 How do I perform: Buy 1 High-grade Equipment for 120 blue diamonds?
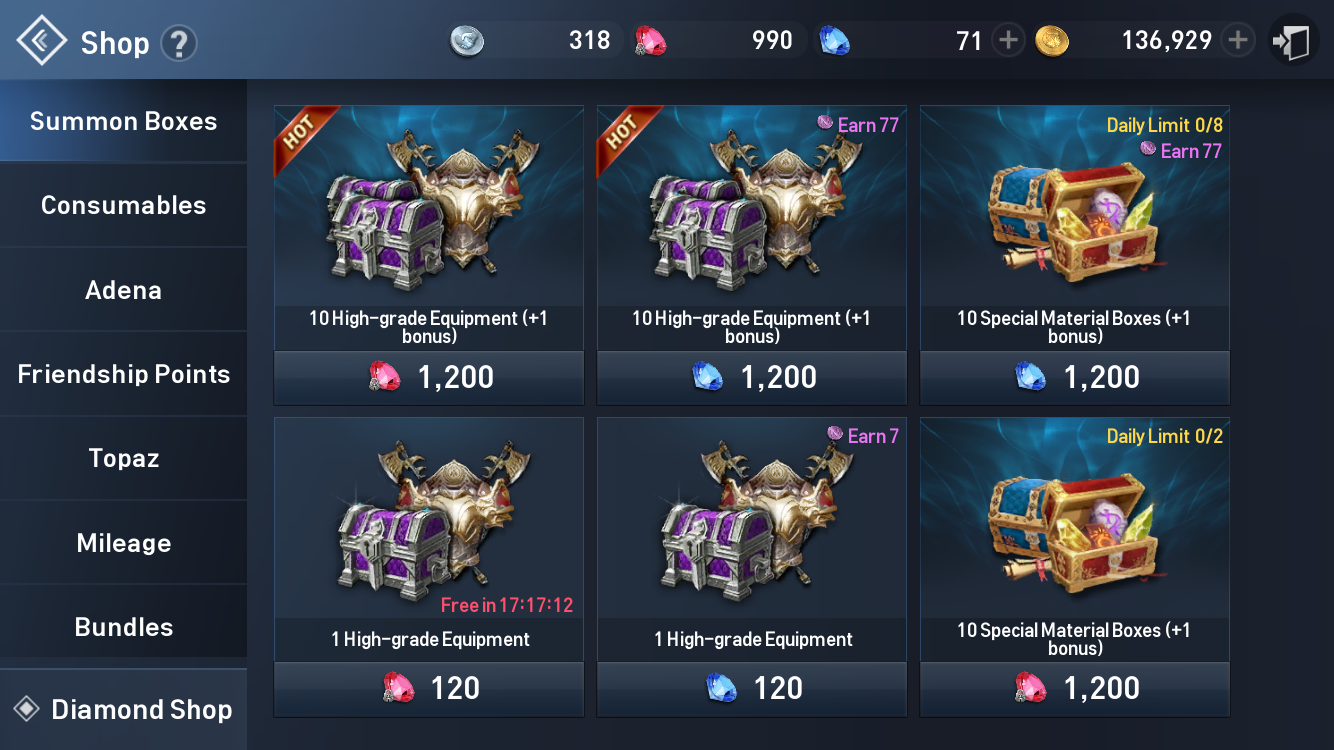(x=752, y=689)
